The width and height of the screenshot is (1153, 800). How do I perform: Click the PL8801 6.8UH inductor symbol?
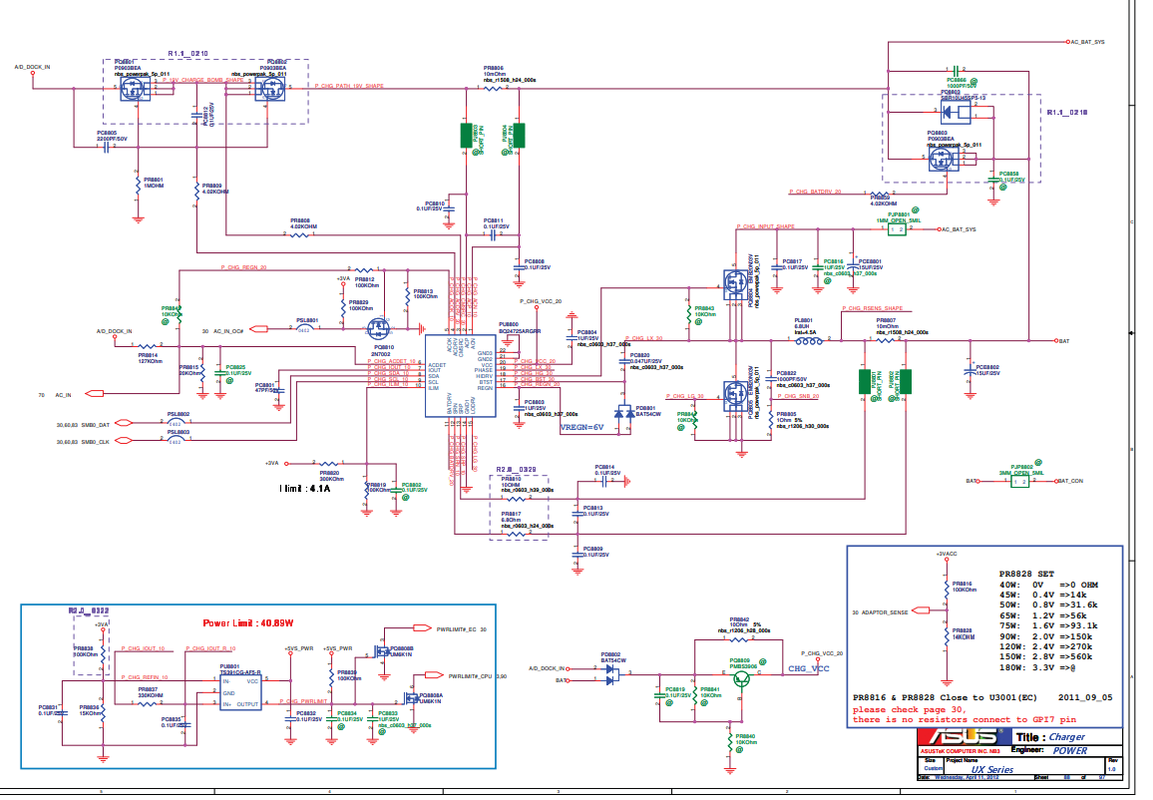807,340
